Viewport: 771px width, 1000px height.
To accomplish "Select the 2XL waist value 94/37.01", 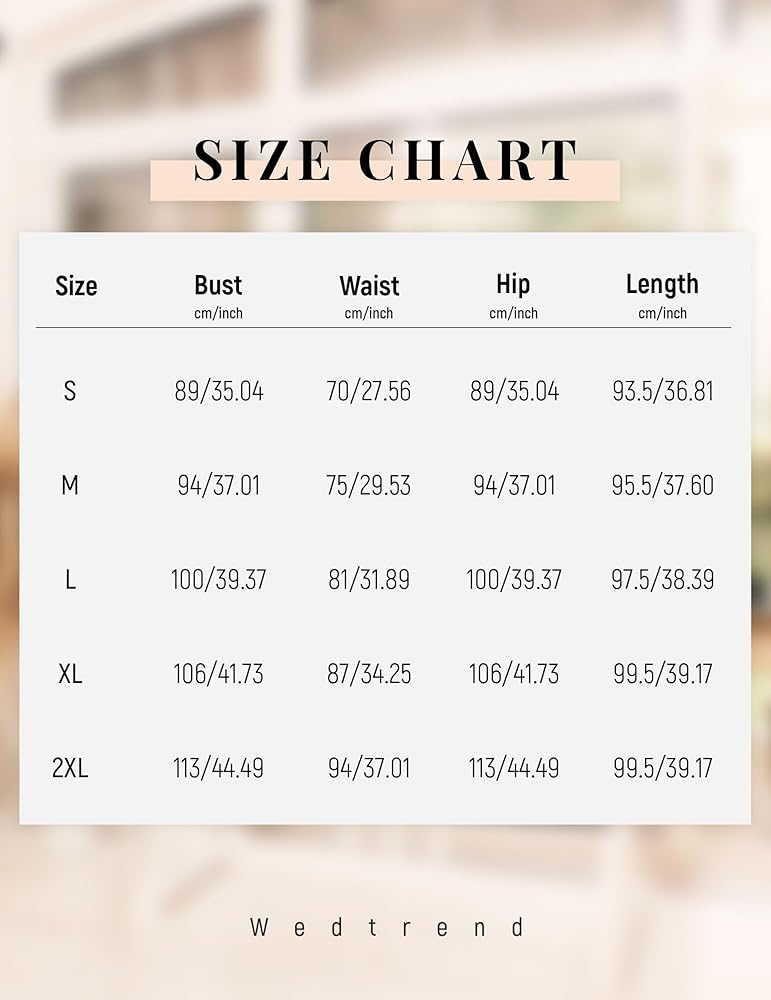I will coord(368,768).
